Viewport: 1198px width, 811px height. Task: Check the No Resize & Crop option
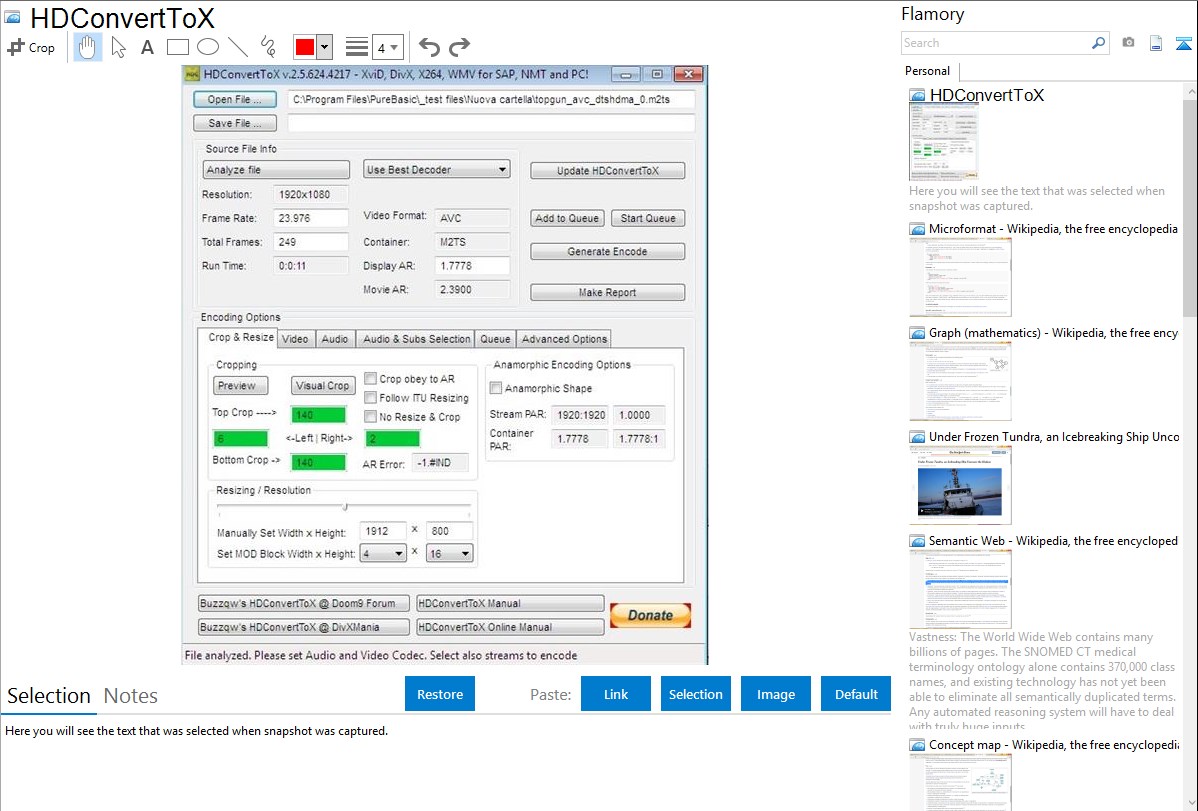click(x=371, y=417)
